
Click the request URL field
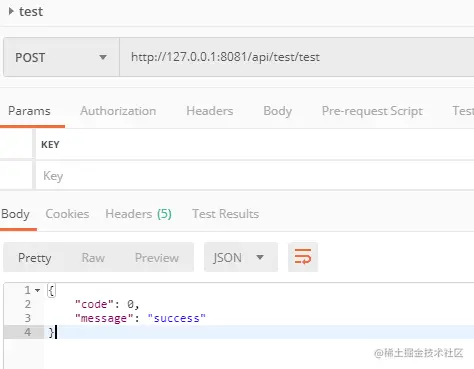click(297, 57)
